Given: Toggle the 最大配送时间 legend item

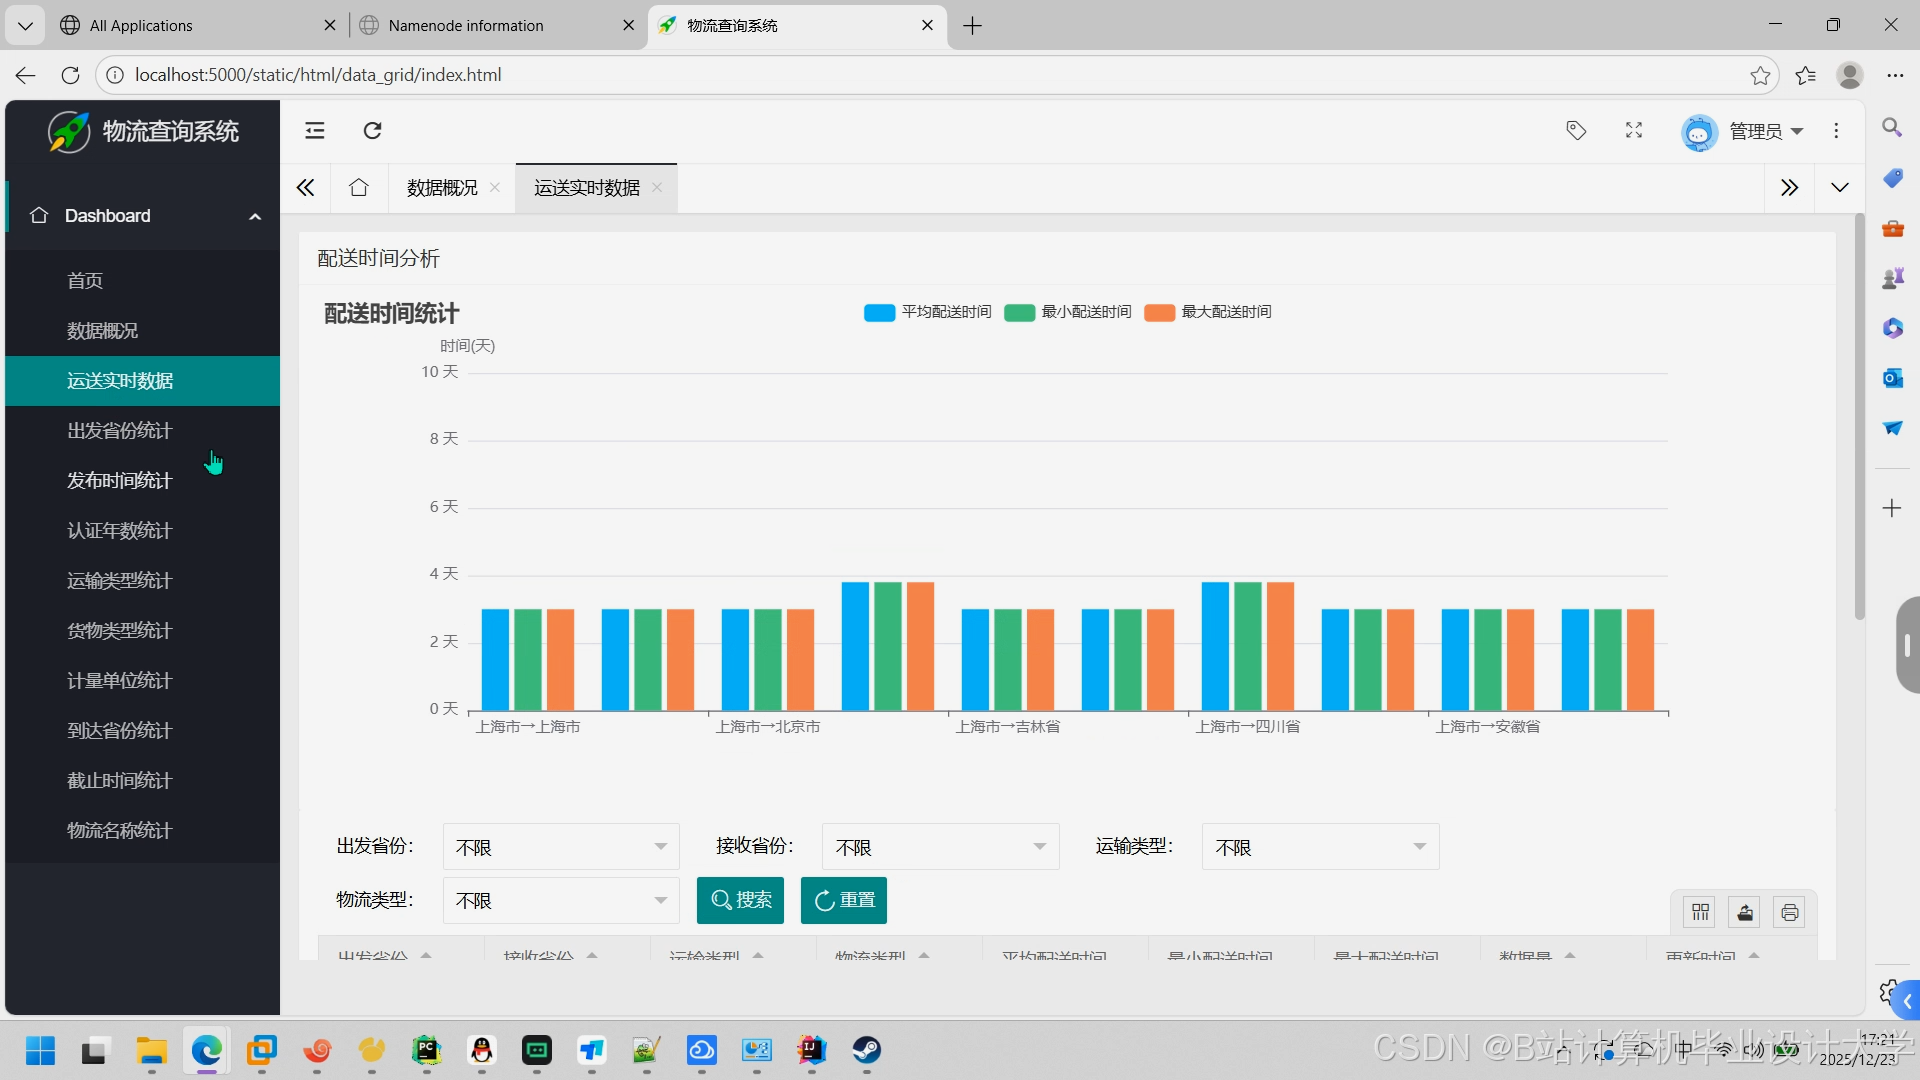Looking at the screenshot, I should click(1207, 312).
